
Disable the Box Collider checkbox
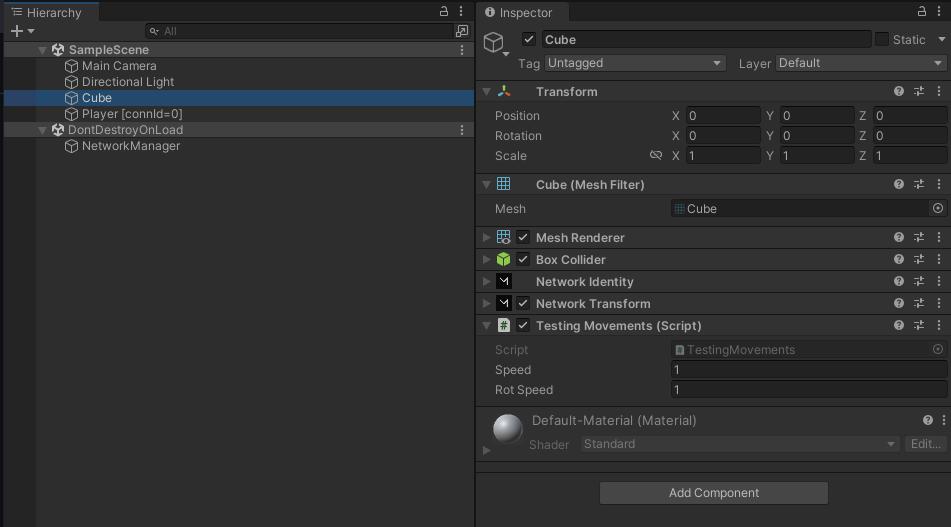(x=523, y=259)
